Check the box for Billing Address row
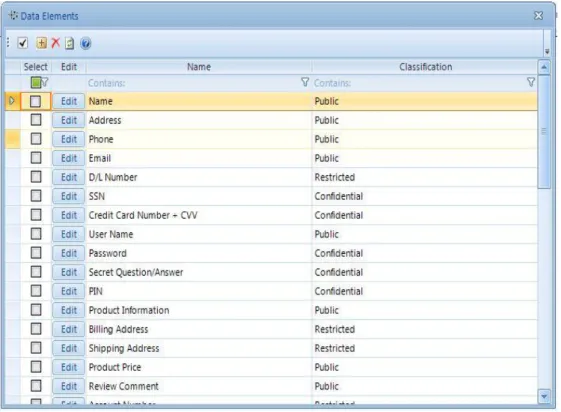561x412 pixels. [x=36, y=329]
